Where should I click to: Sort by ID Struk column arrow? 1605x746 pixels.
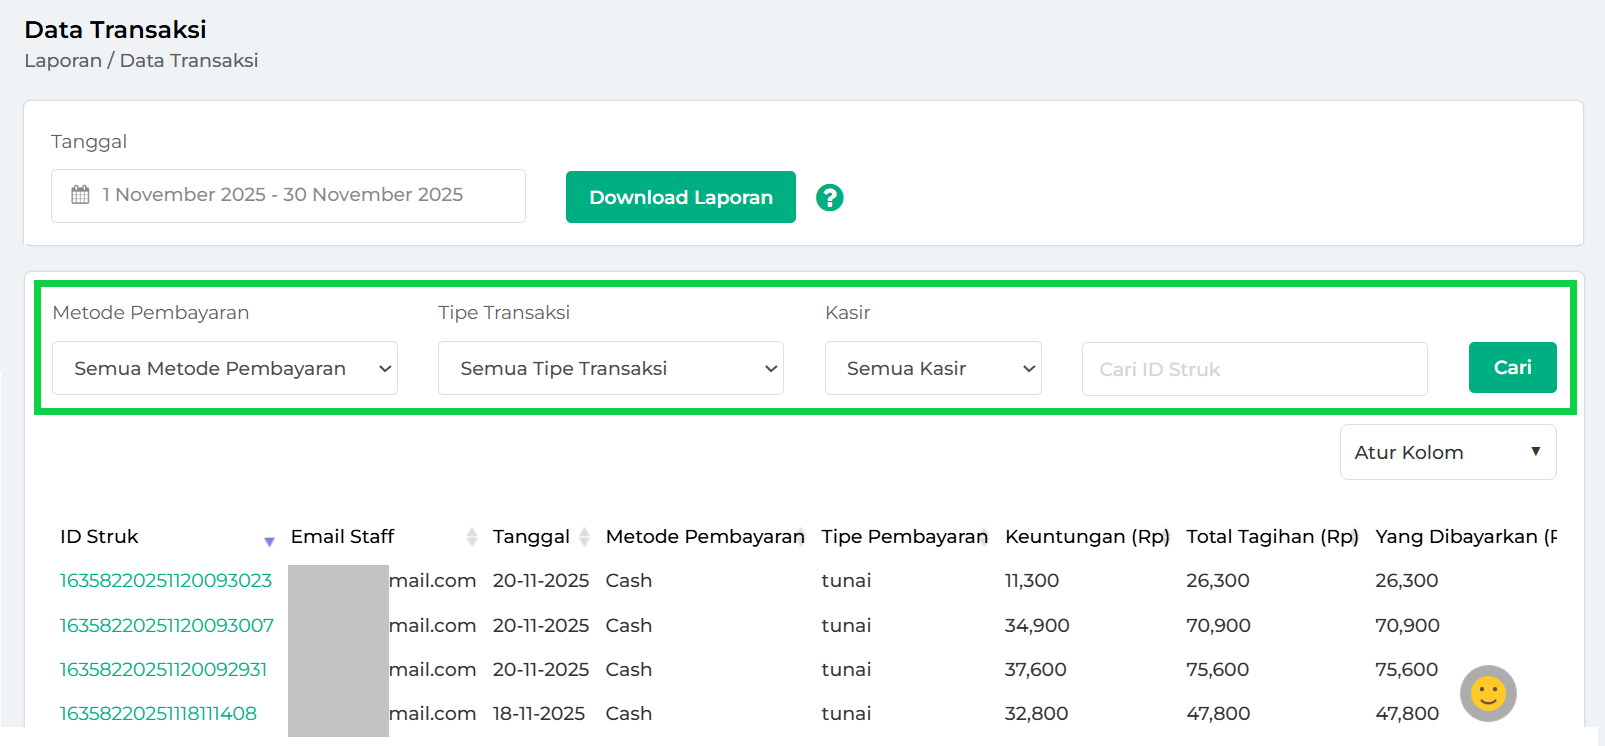point(269,541)
